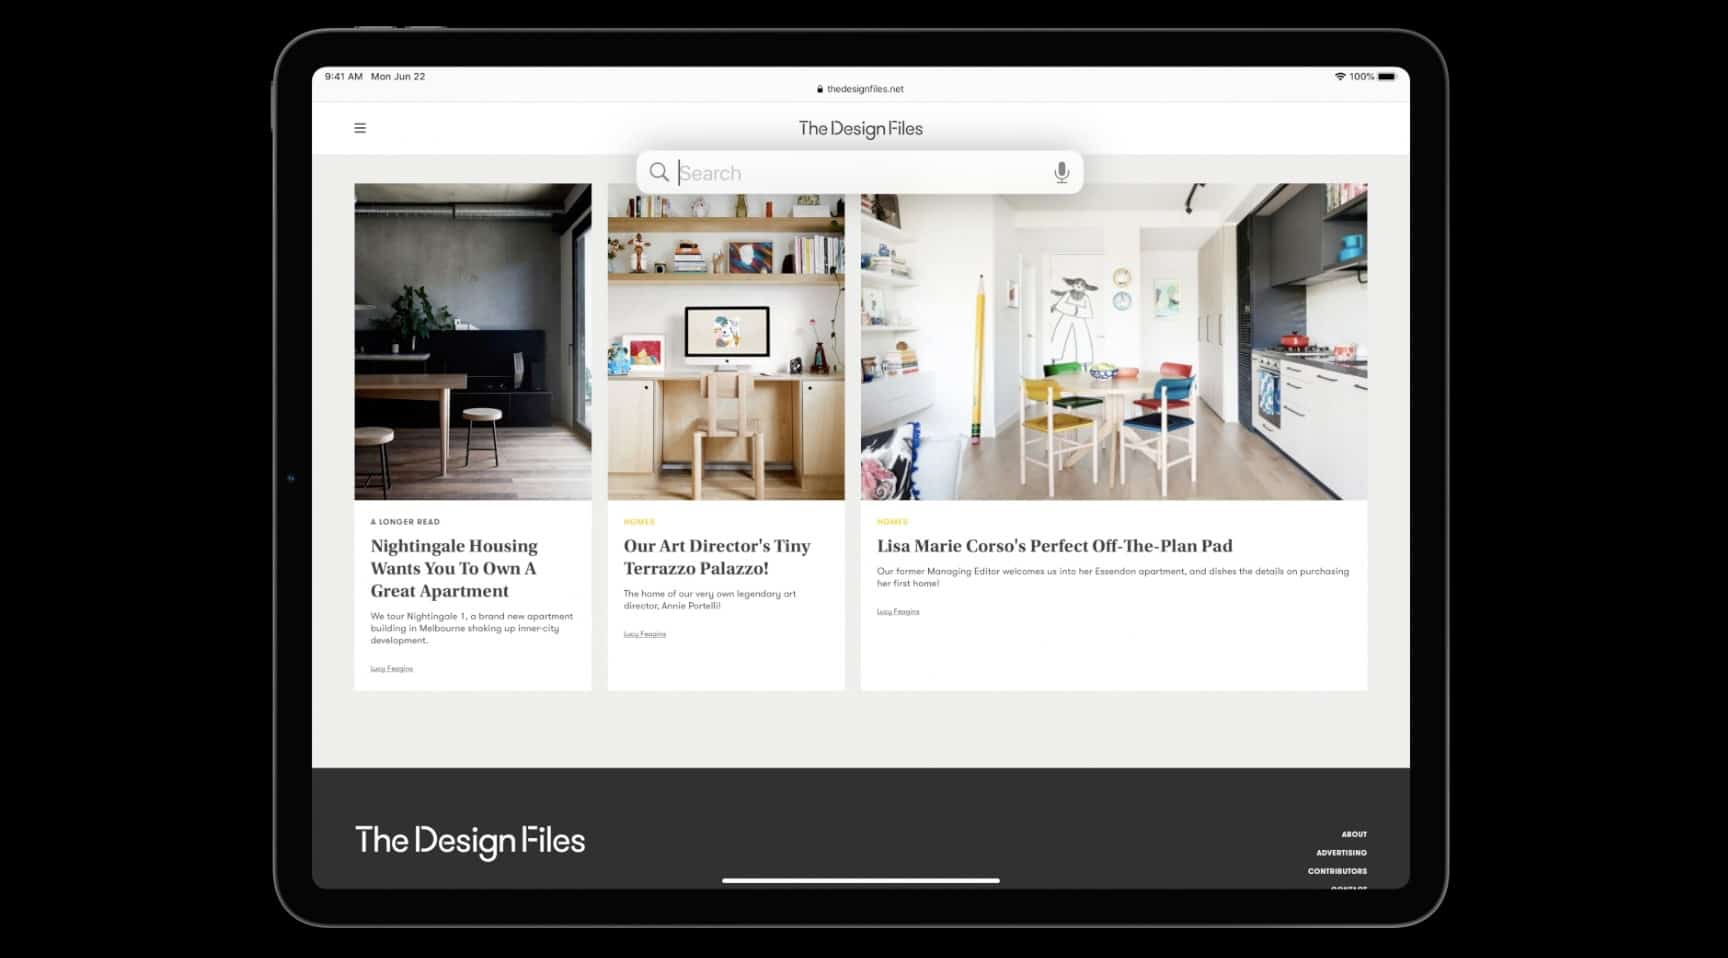Screen dimensions: 1728x958
Task: Go to the About footer link
Action: coord(1353,834)
